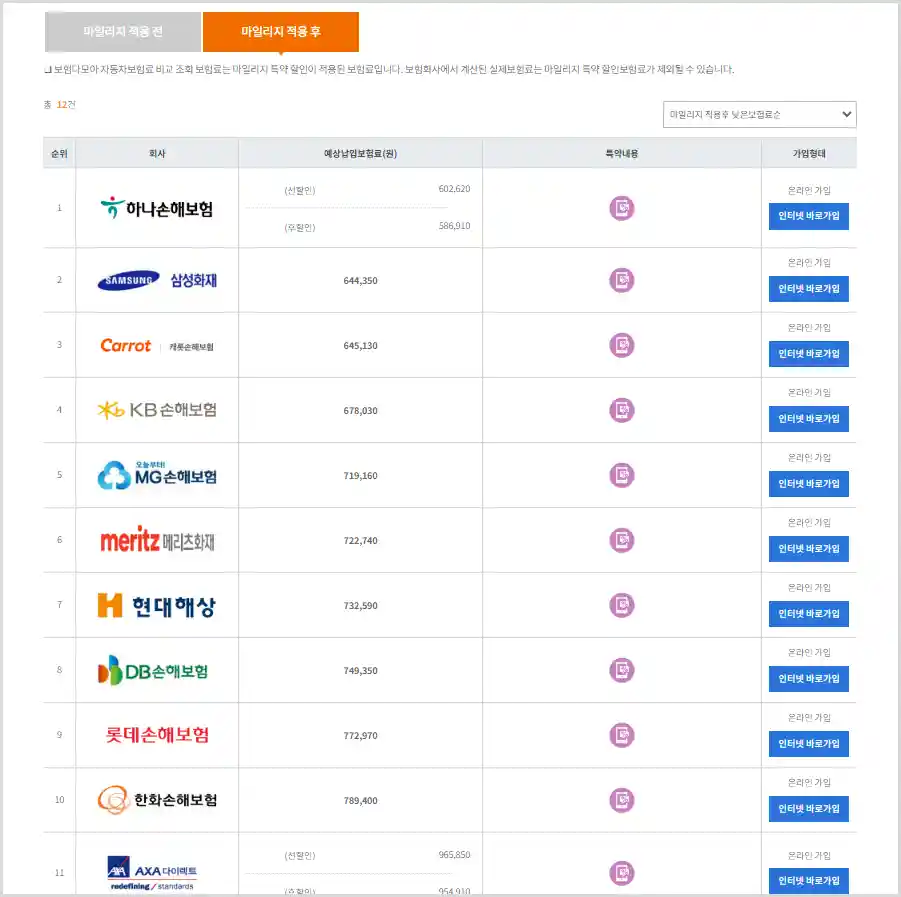Click the 678,030 premium value

360,410
